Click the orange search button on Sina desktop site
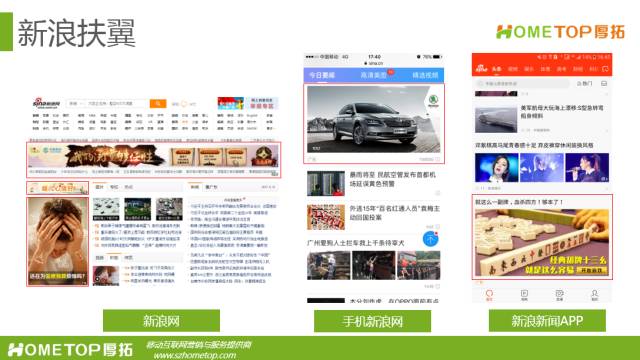The image size is (640, 360). pyautogui.click(x=158, y=104)
